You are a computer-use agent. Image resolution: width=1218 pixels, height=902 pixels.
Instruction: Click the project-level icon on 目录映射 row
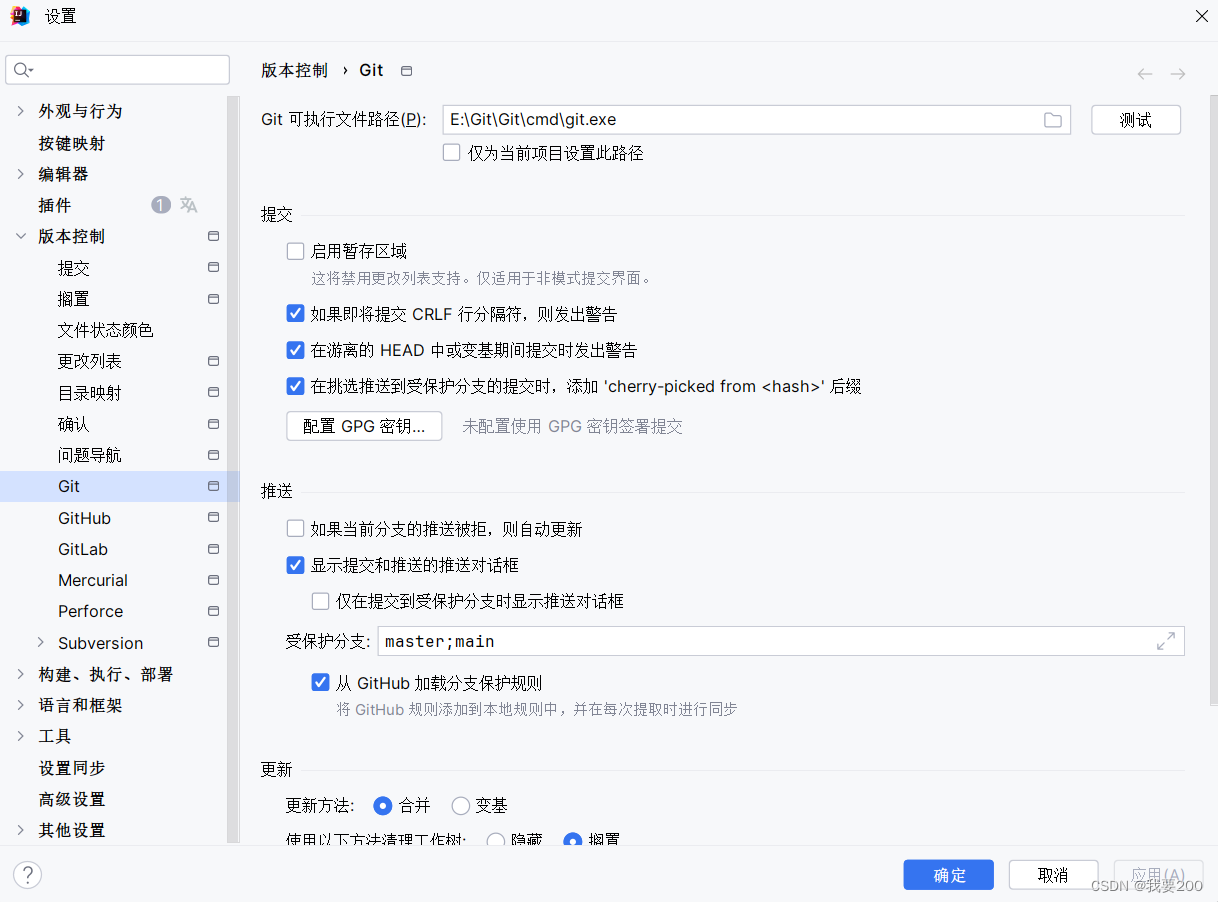coord(213,393)
